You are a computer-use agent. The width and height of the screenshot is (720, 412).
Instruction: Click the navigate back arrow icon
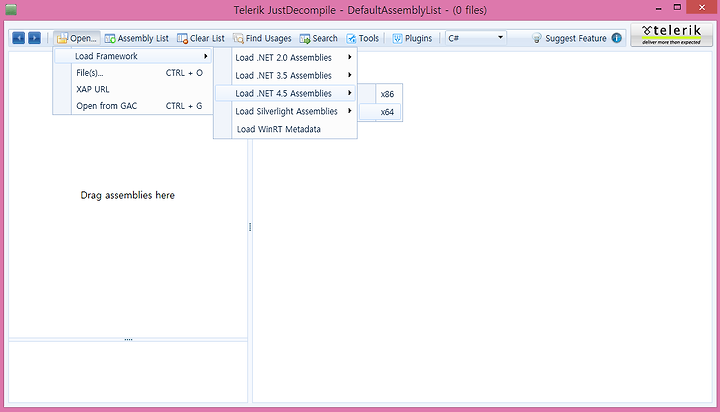(18, 38)
